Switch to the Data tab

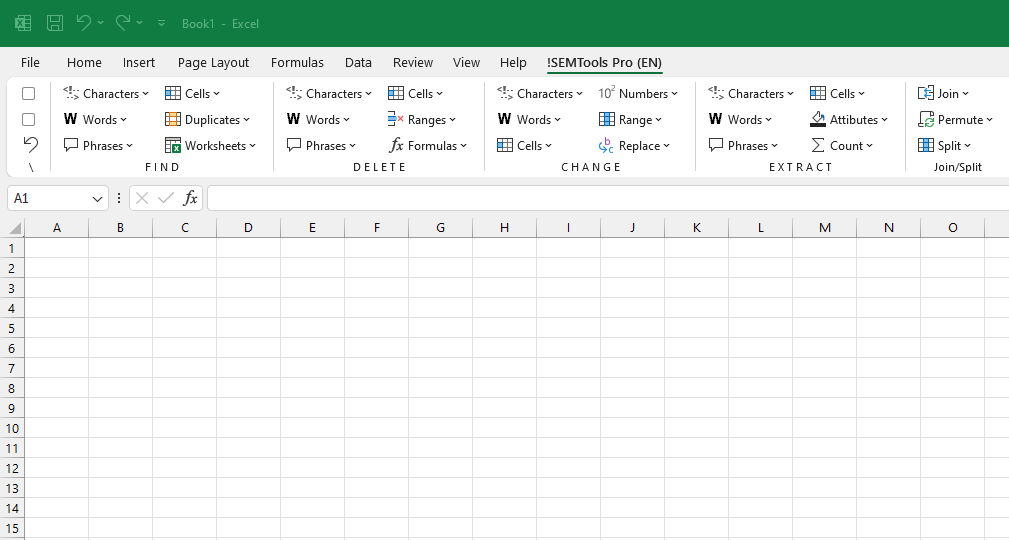click(x=358, y=62)
